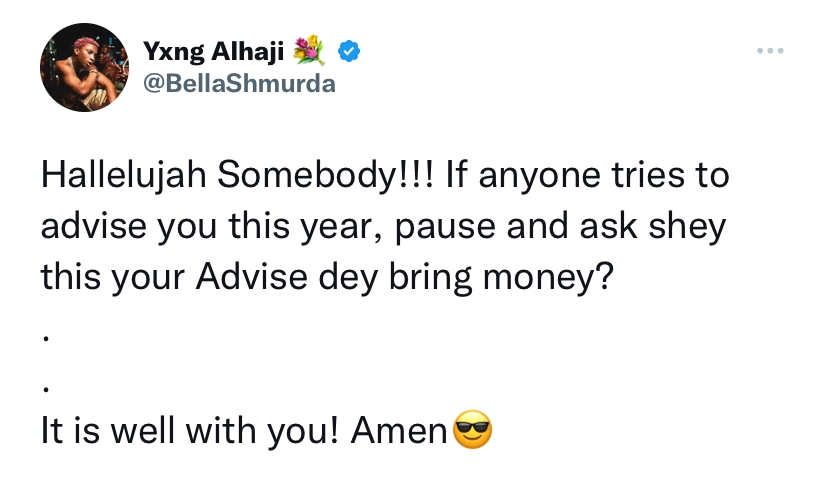828x483 pixels.
Task: Visit the @BellaShmurda handle link
Action: coord(239,83)
